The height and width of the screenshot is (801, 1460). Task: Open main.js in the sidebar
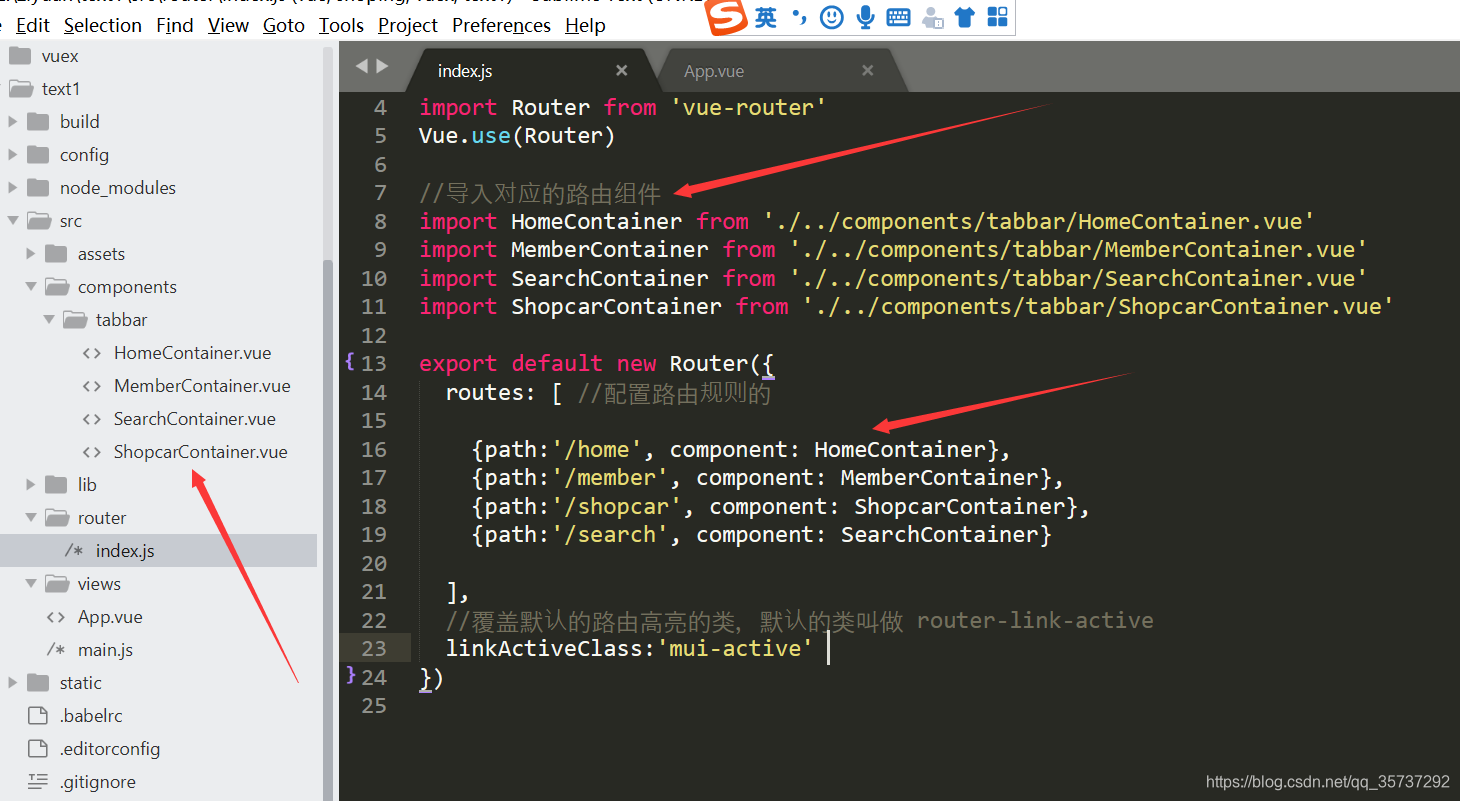(106, 650)
